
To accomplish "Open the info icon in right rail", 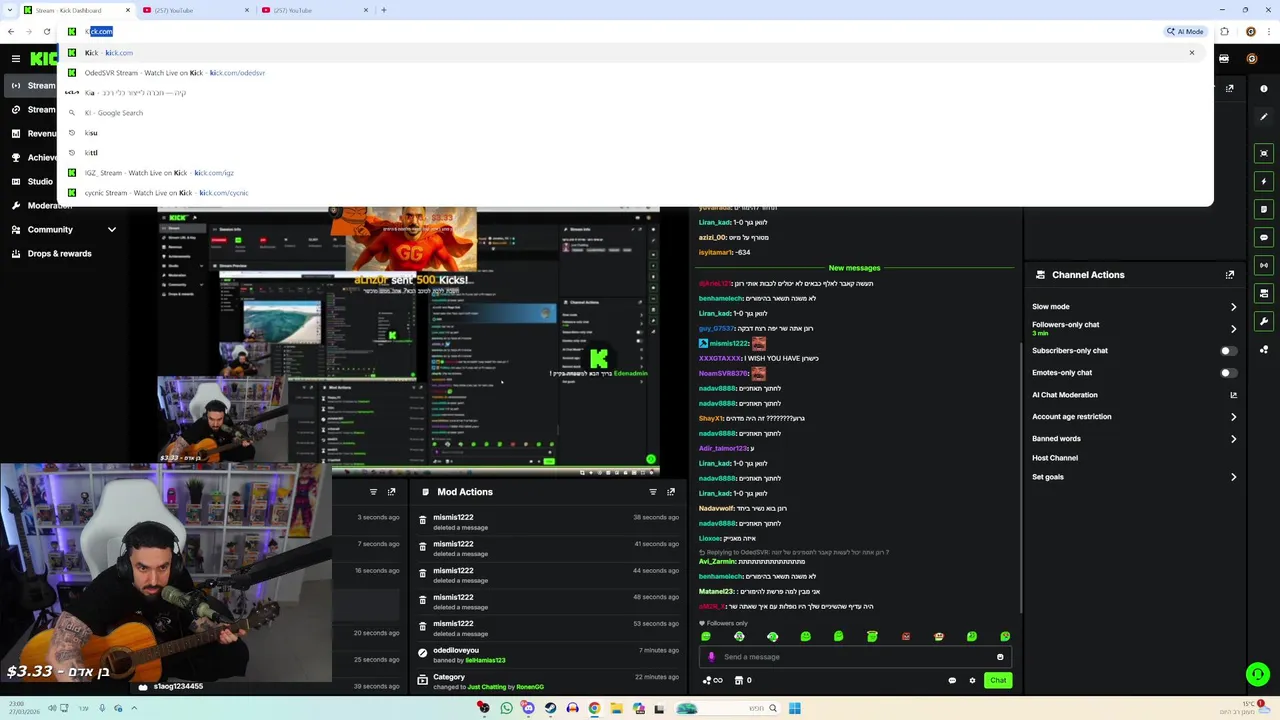I will point(1264,88).
